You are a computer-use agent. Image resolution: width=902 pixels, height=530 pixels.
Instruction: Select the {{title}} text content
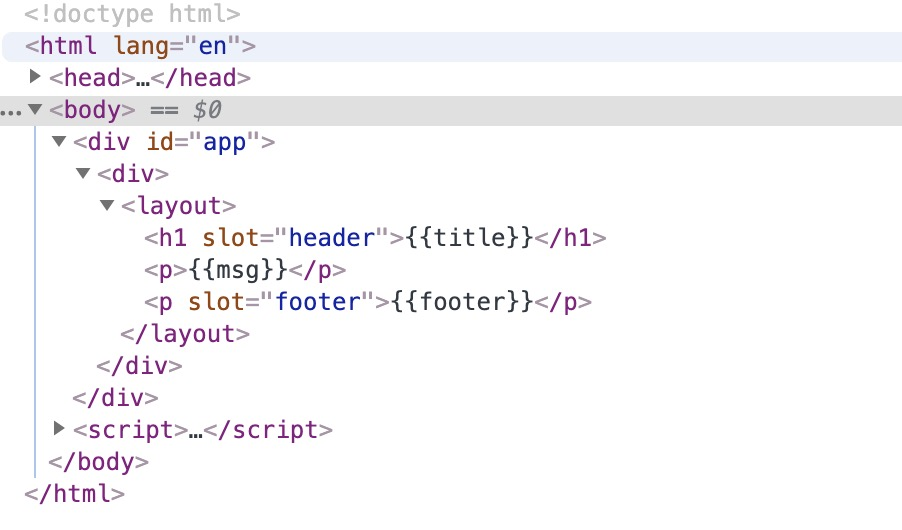[469, 238]
